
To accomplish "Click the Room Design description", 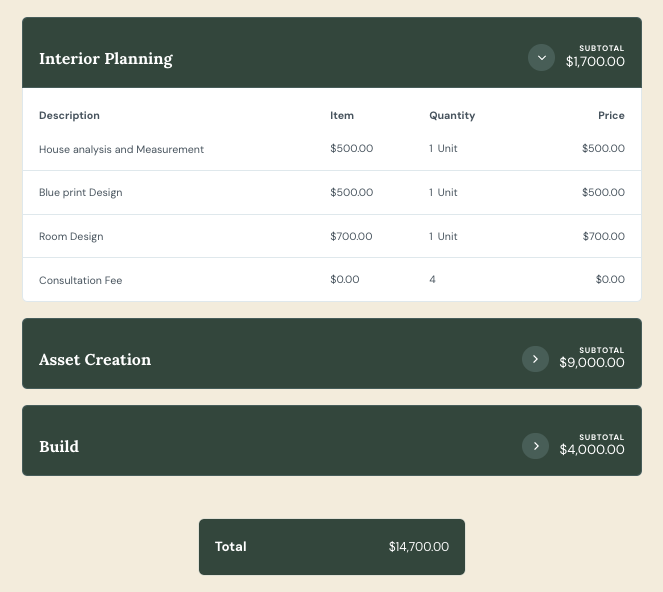I will point(71,237).
